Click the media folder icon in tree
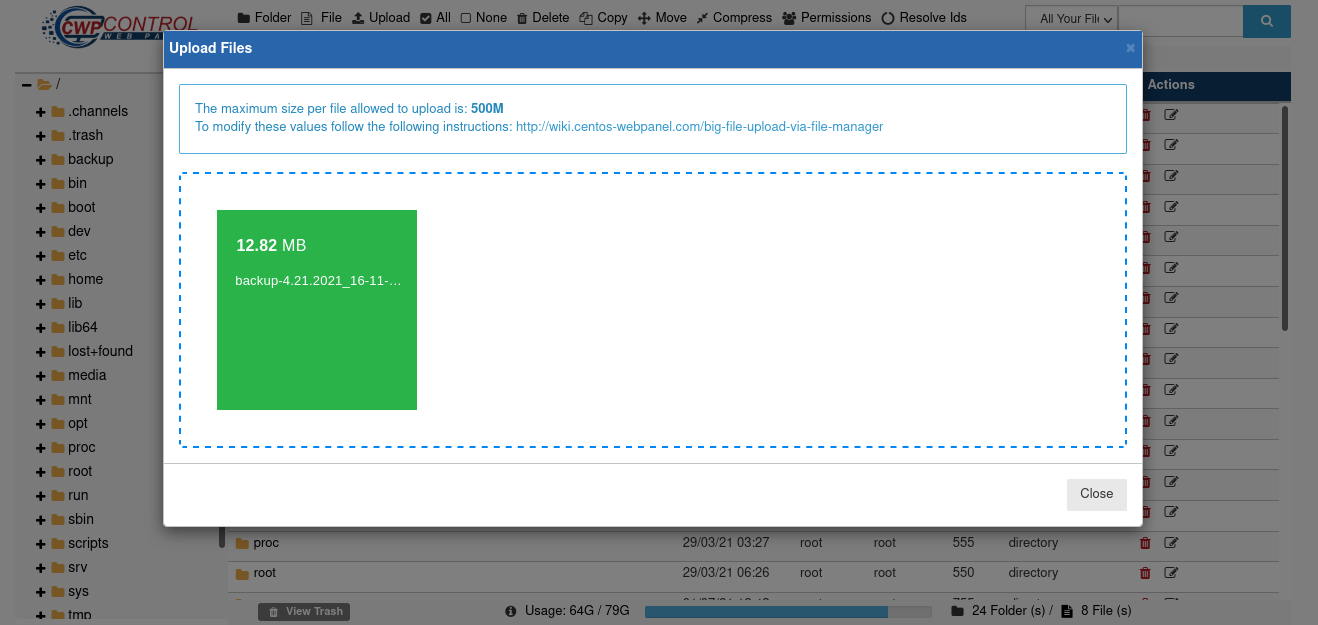Screen dimensions: 1318x625 click(58, 376)
